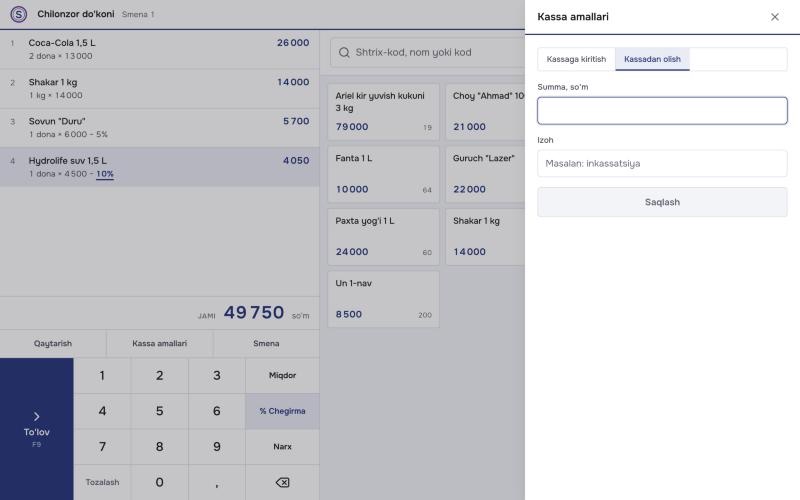Open the Qaytarish returns option
This screenshot has height=500, width=800.
[53, 343]
